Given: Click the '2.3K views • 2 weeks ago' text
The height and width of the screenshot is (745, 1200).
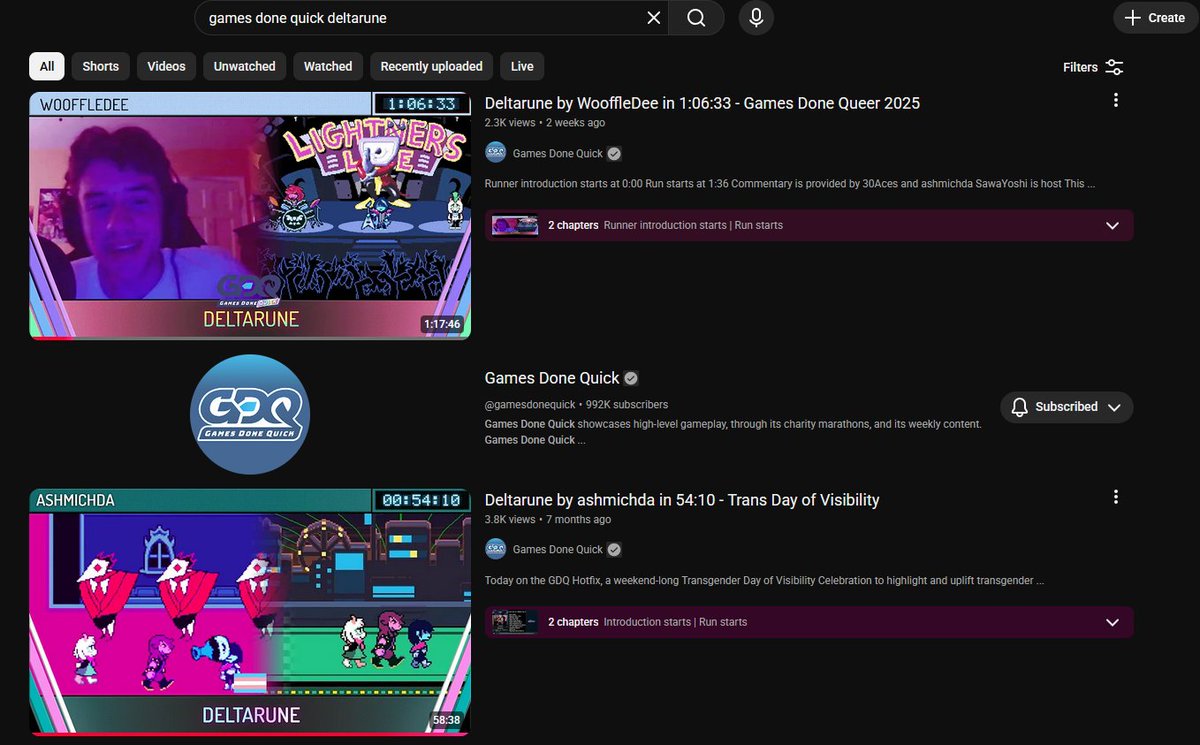Looking at the screenshot, I should (x=545, y=123).
